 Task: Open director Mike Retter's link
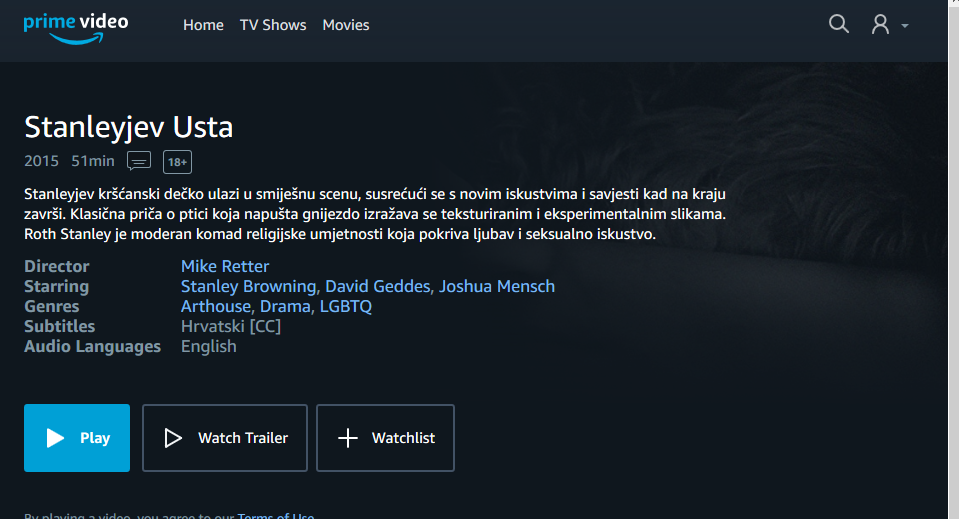(224, 266)
